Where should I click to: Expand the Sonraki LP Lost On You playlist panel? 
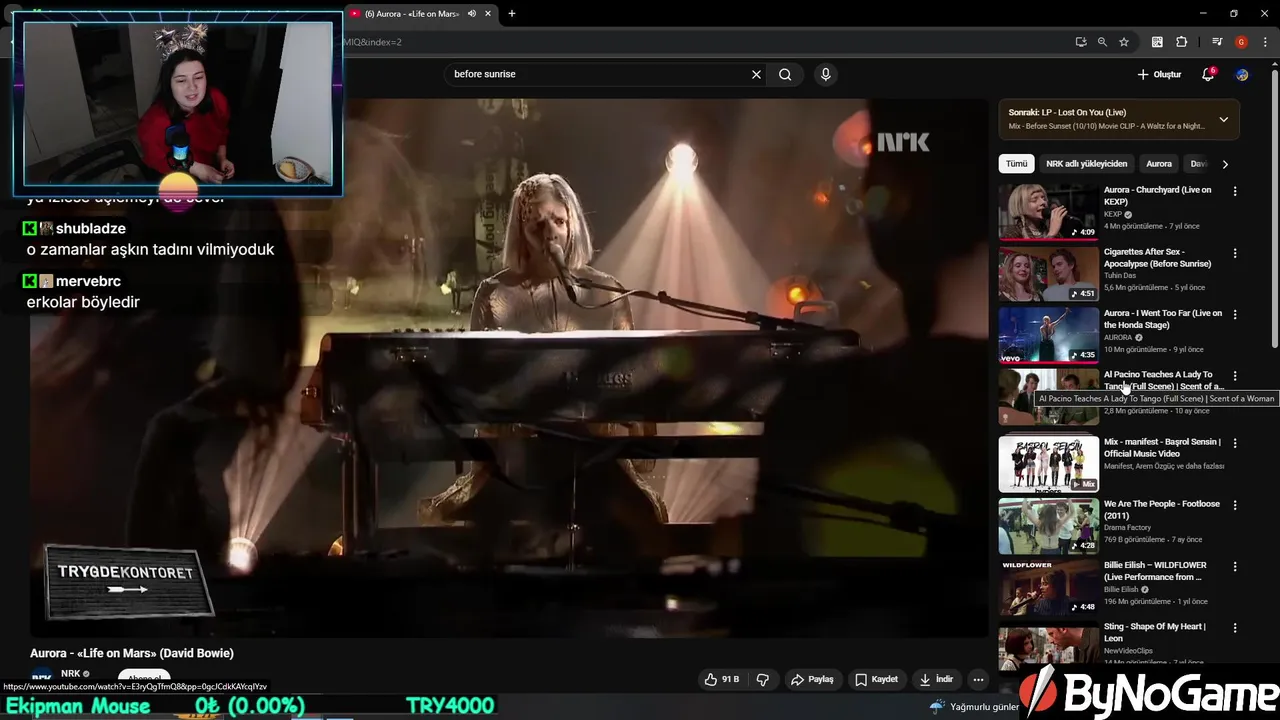click(x=1223, y=119)
